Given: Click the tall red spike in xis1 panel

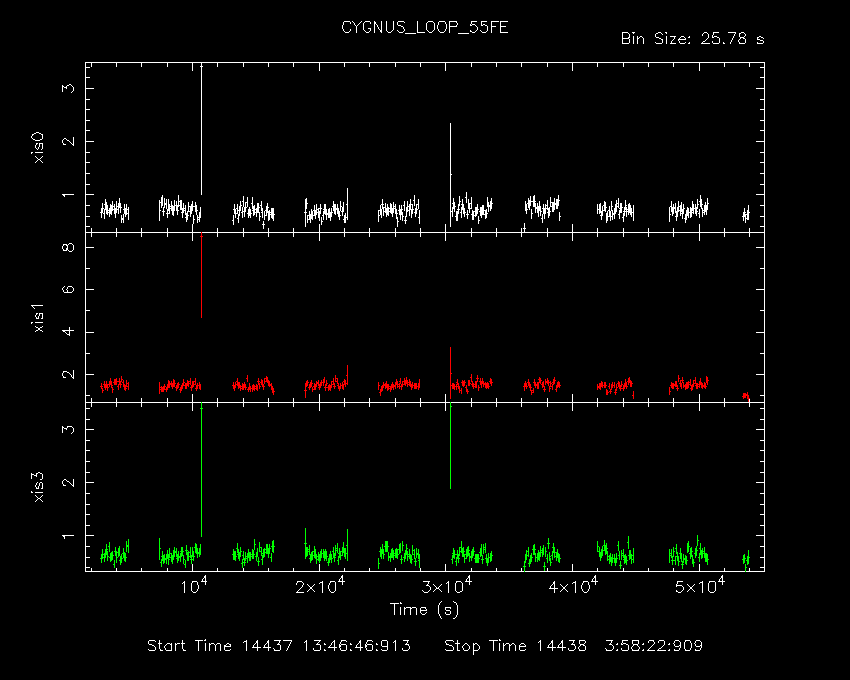Looking at the screenshot, I should pyautogui.click(x=202, y=275).
